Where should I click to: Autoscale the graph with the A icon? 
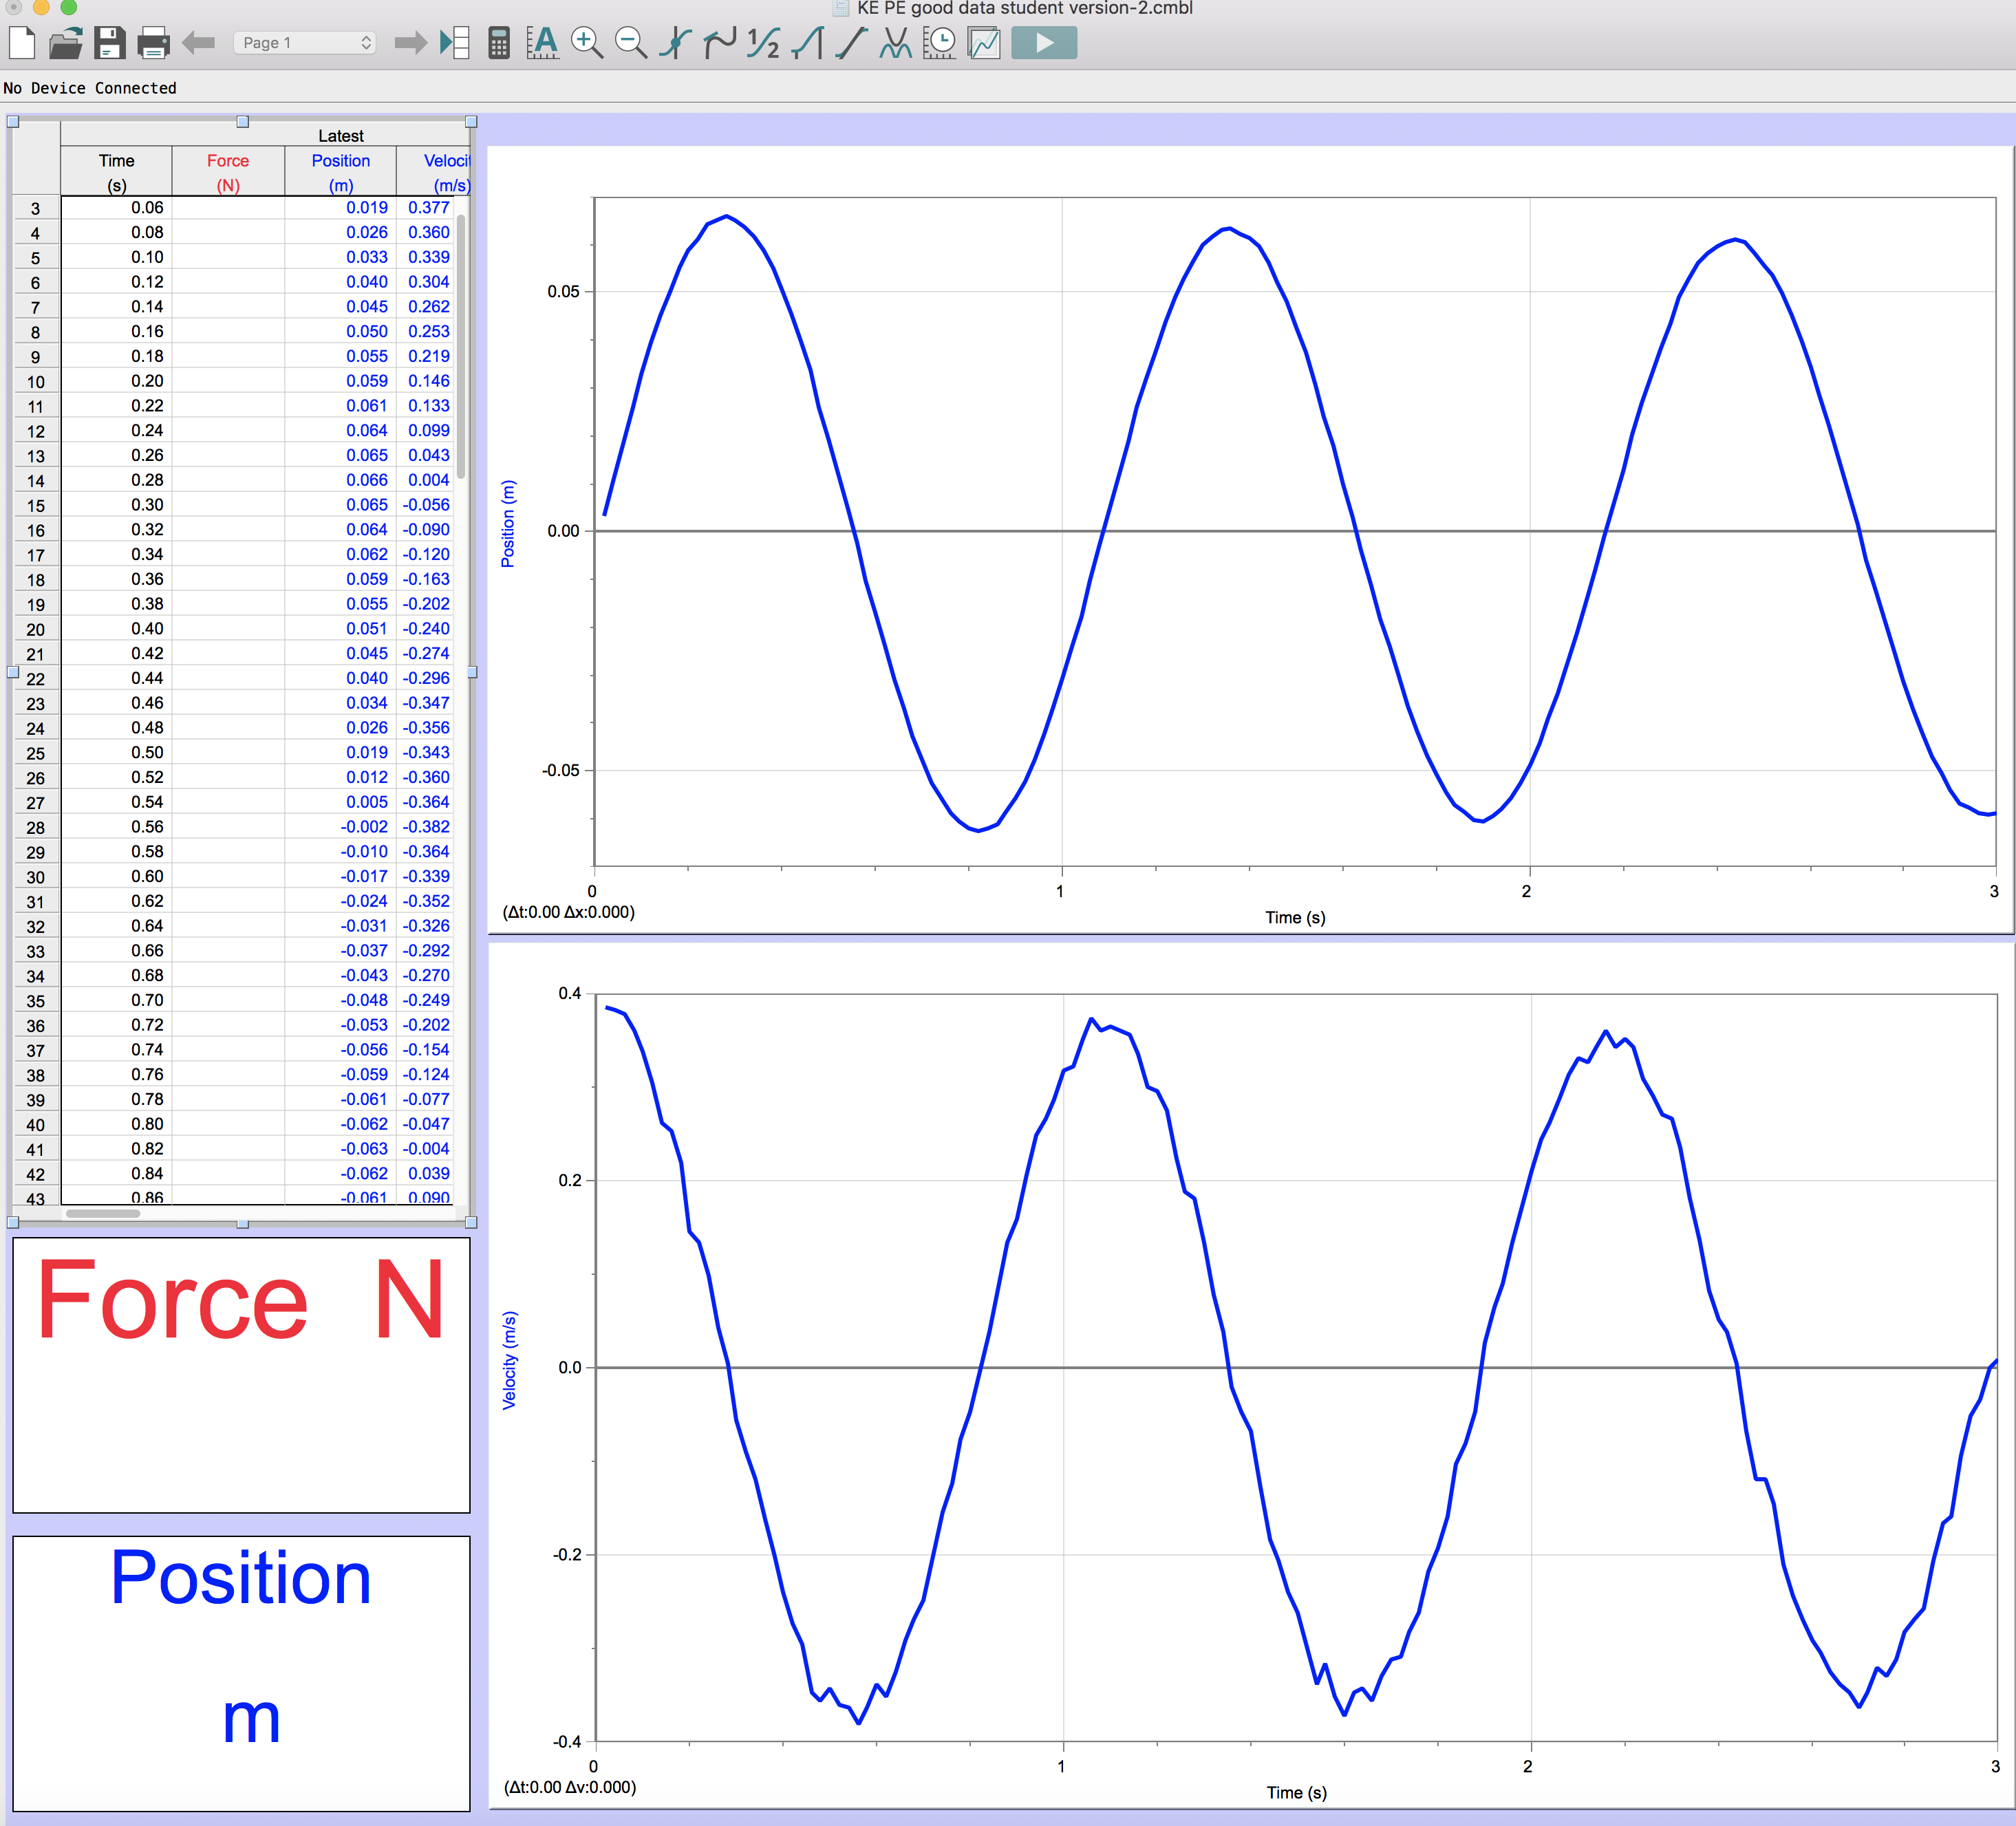[542, 43]
